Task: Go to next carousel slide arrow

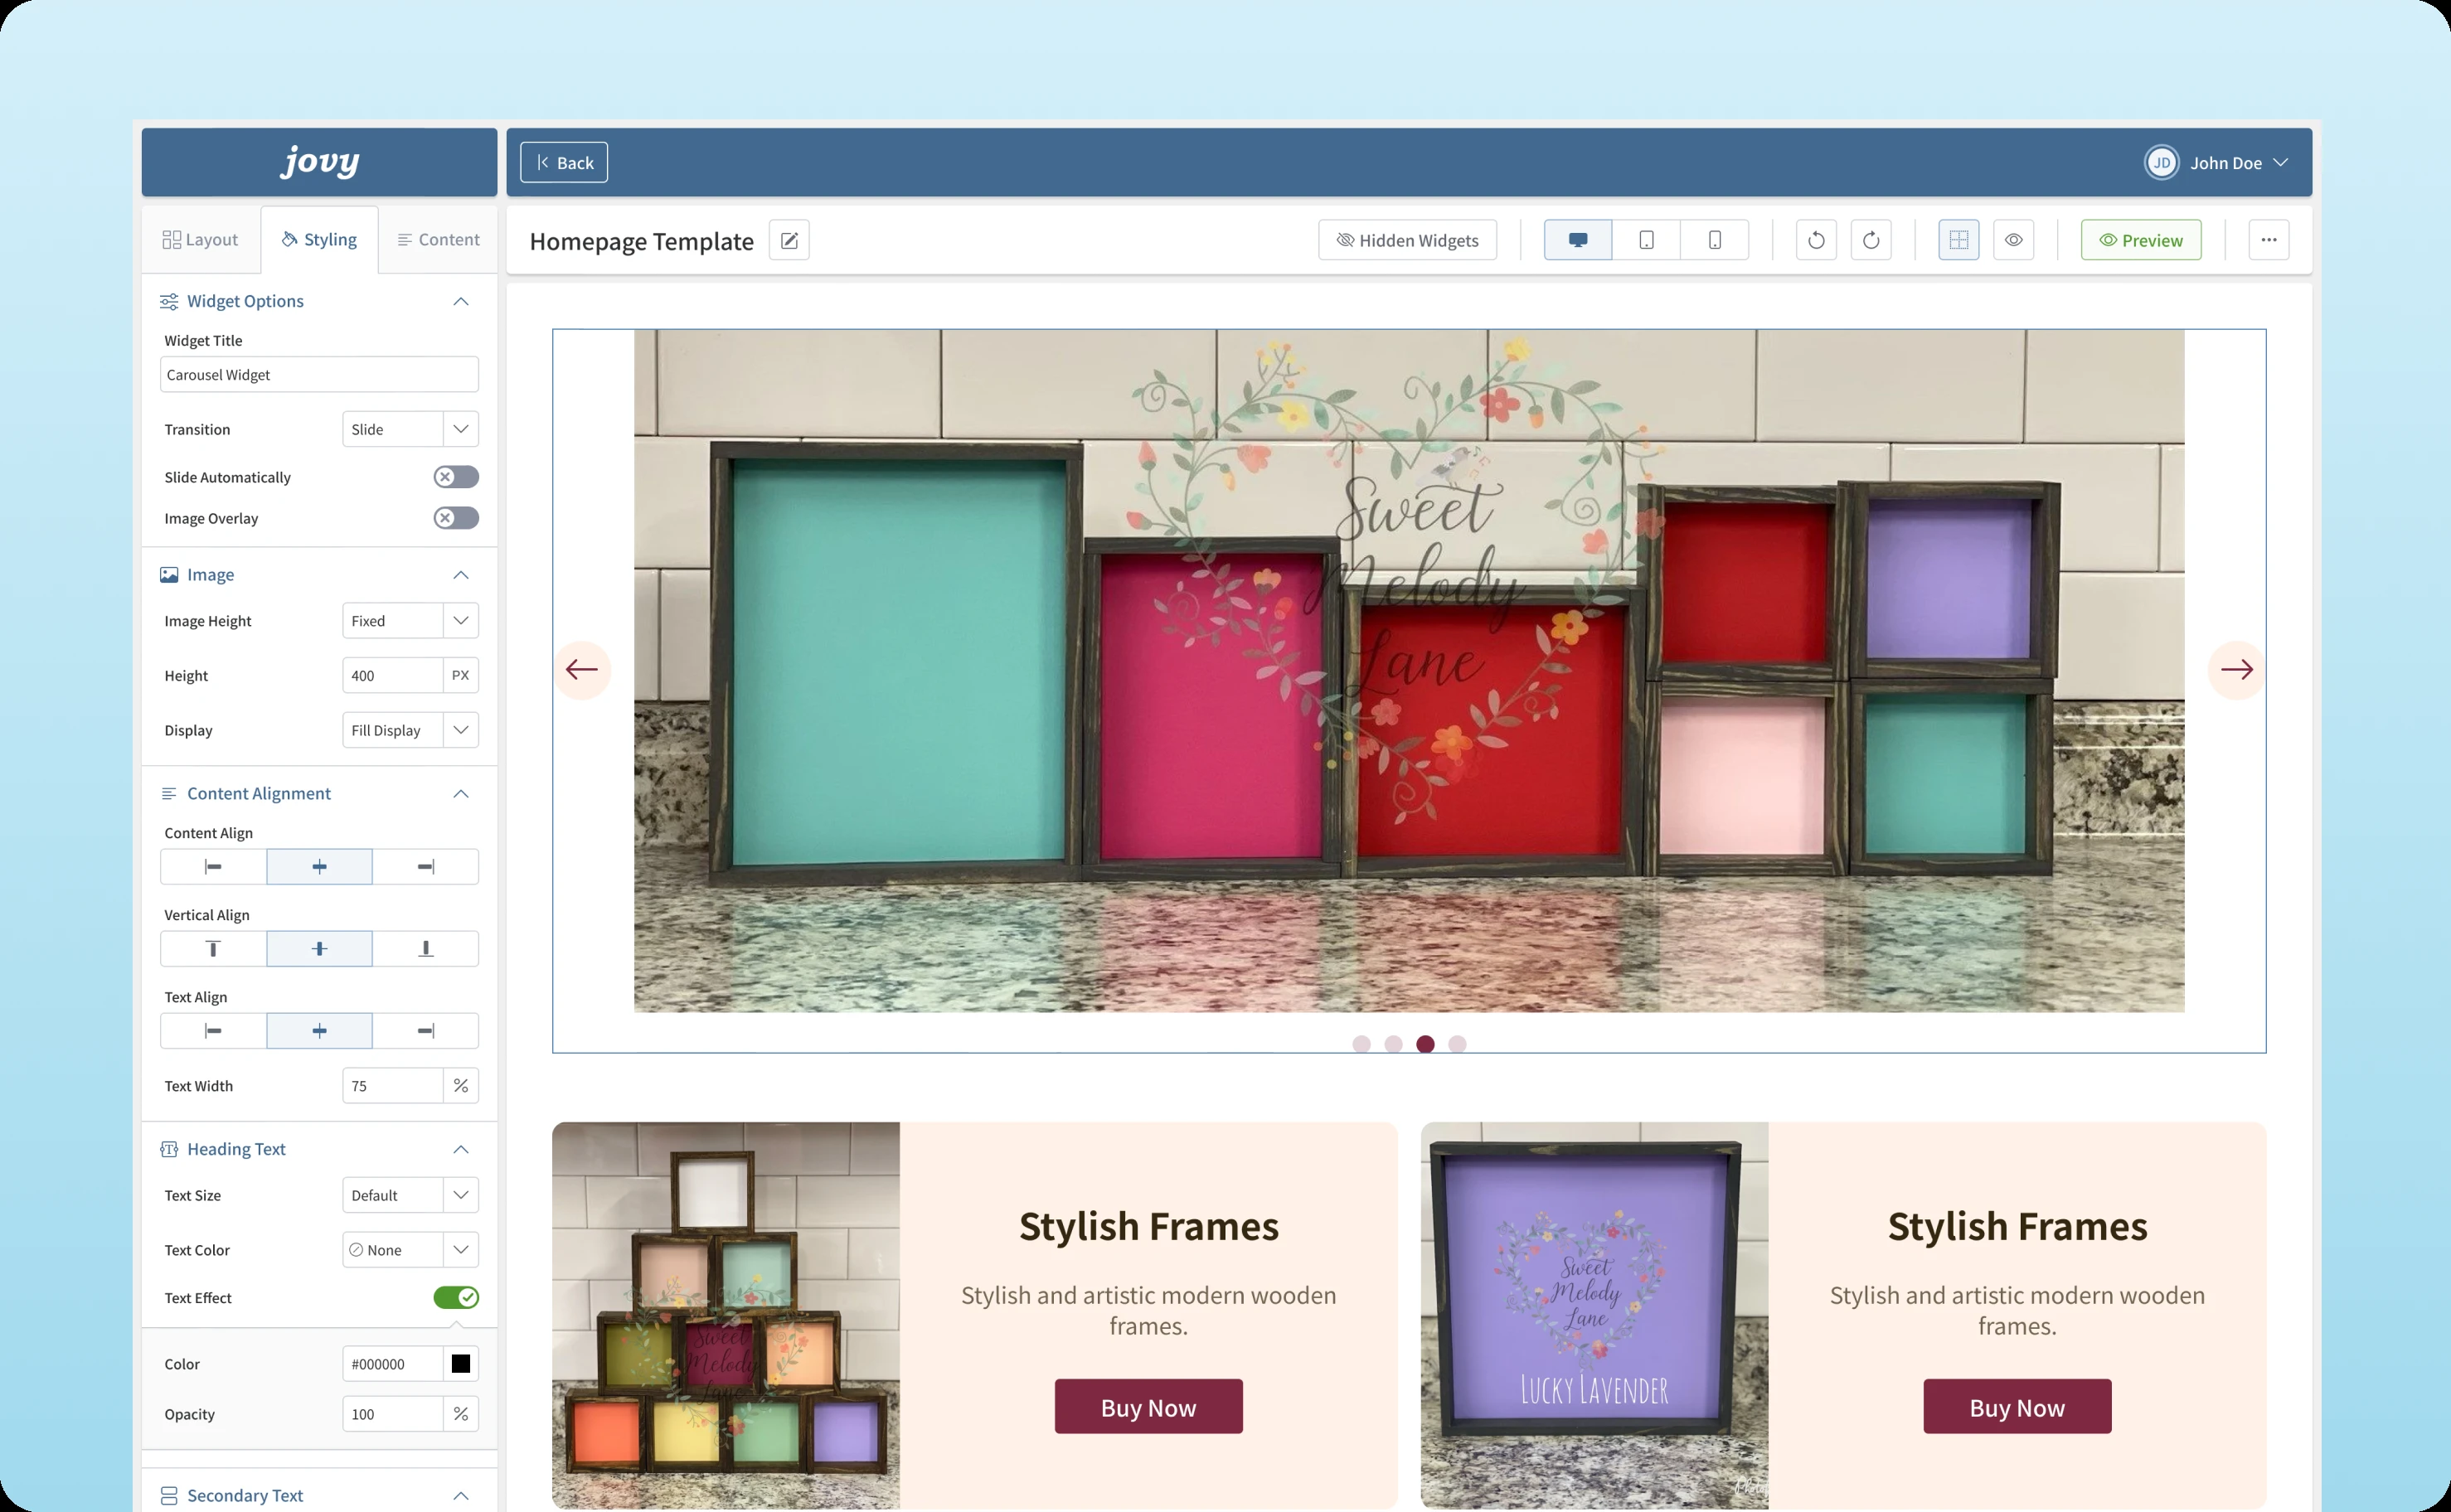Action: pos(2236,669)
